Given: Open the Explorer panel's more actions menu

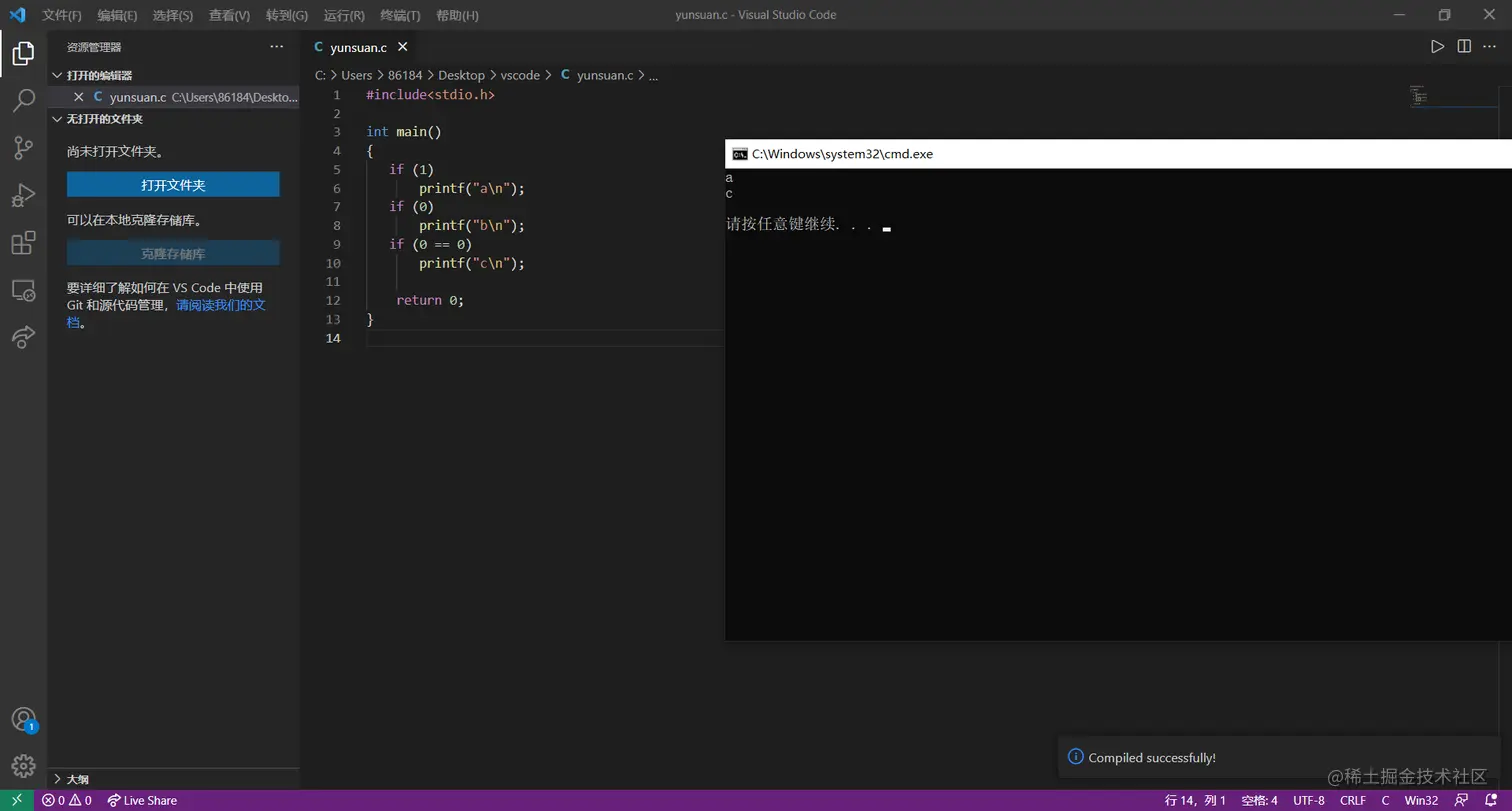Looking at the screenshot, I should point(277,47).
